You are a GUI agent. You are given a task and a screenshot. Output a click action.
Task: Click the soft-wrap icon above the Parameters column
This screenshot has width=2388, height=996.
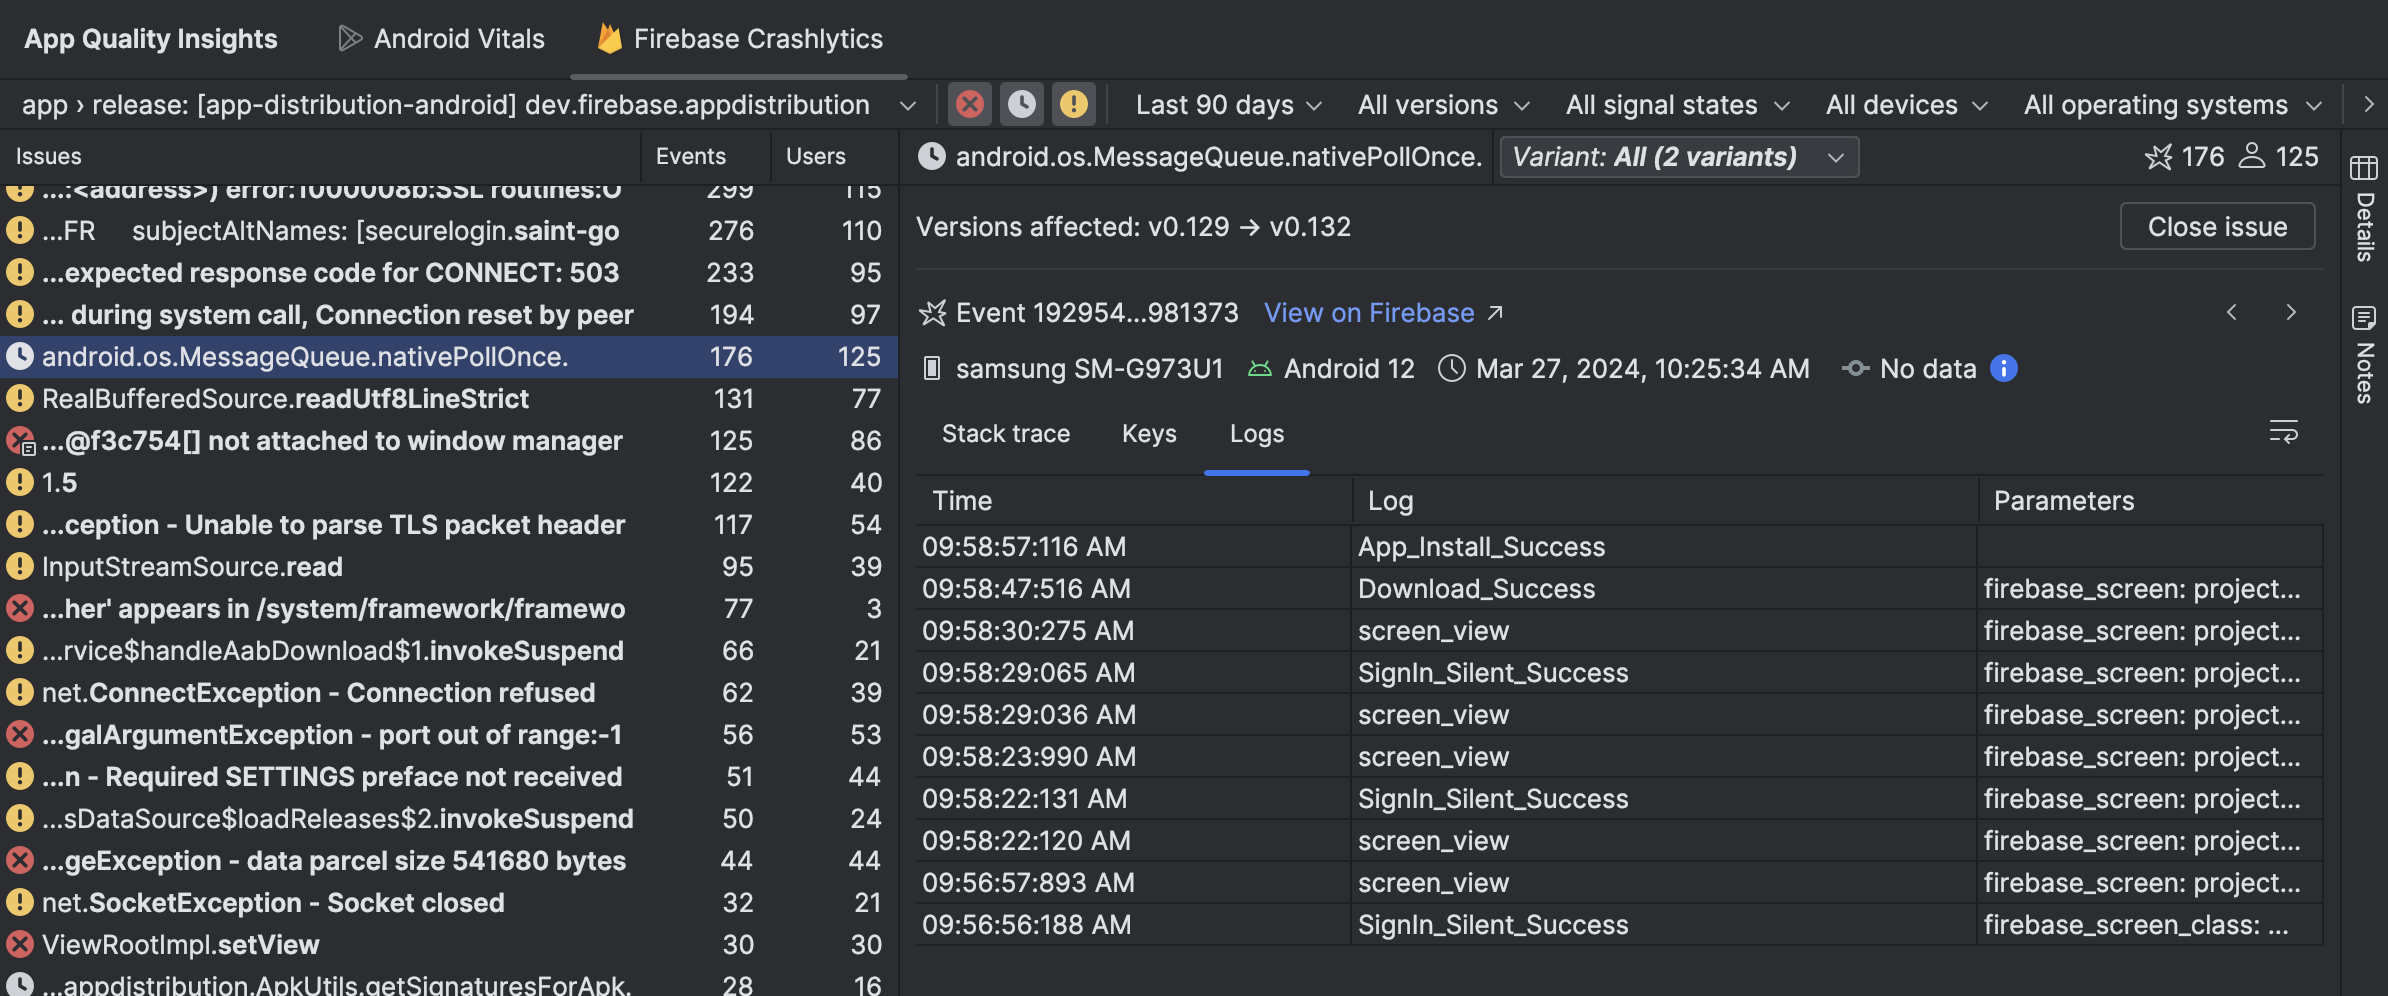point(2284,433)
